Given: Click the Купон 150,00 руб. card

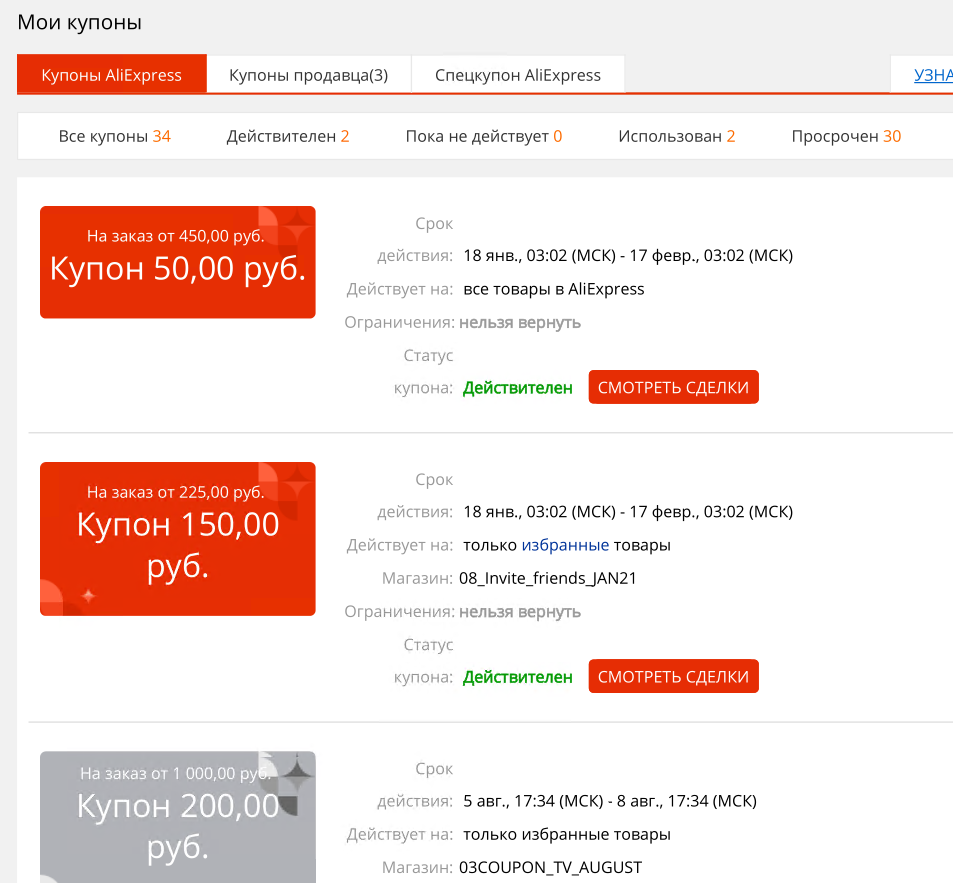Looking at the screenshot, I should point(177,539).
